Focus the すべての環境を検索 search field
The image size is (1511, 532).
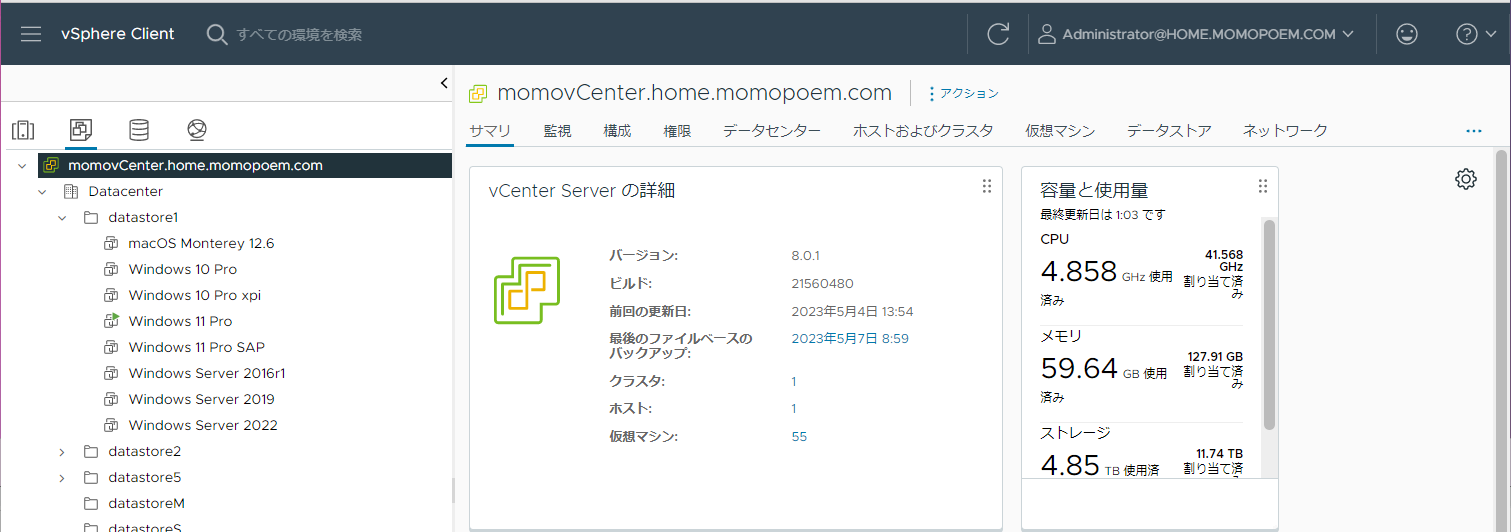pyautogui.click(x=299, y=35)
